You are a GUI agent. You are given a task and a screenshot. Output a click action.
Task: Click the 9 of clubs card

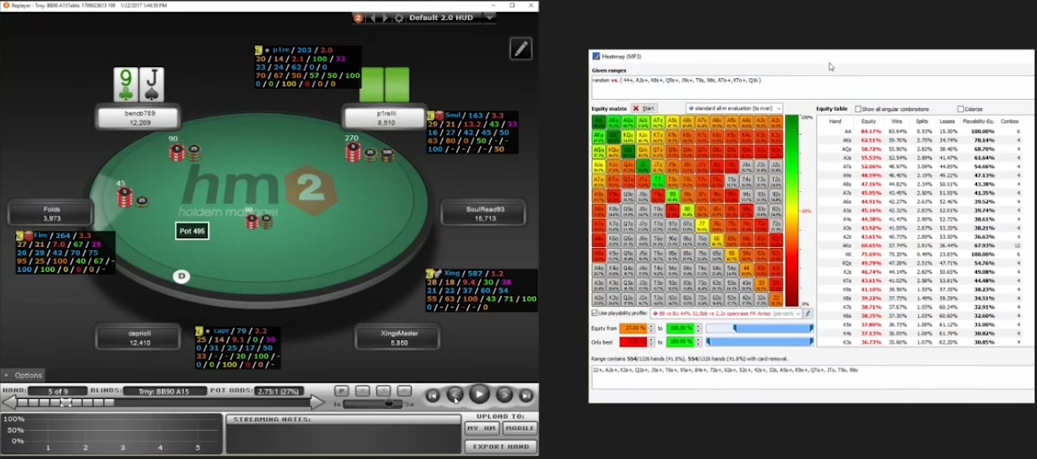tap(126, 85)
